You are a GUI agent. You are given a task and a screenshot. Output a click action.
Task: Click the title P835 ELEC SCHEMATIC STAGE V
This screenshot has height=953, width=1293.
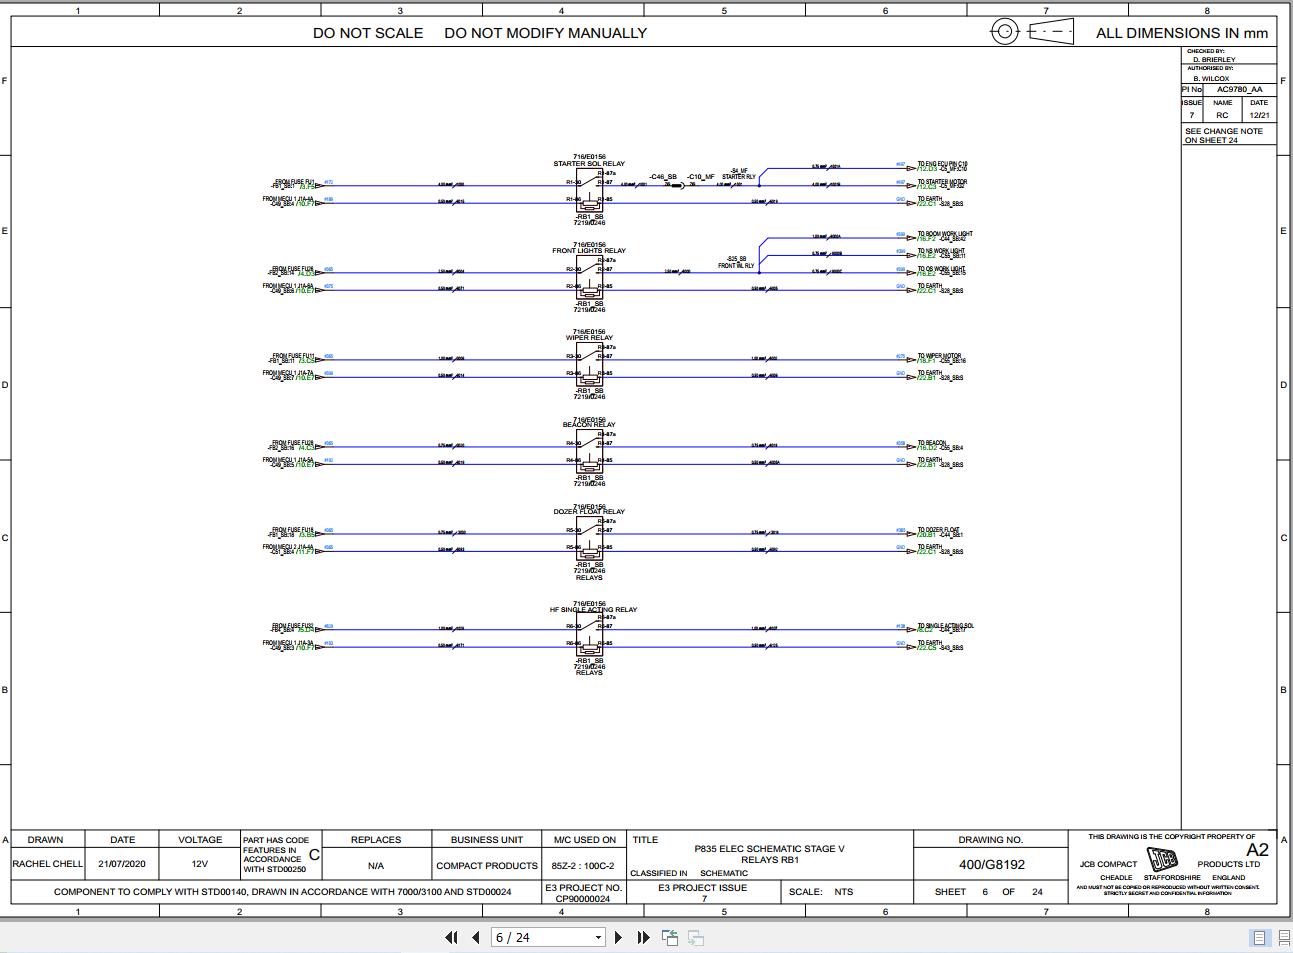coord(769,849)
